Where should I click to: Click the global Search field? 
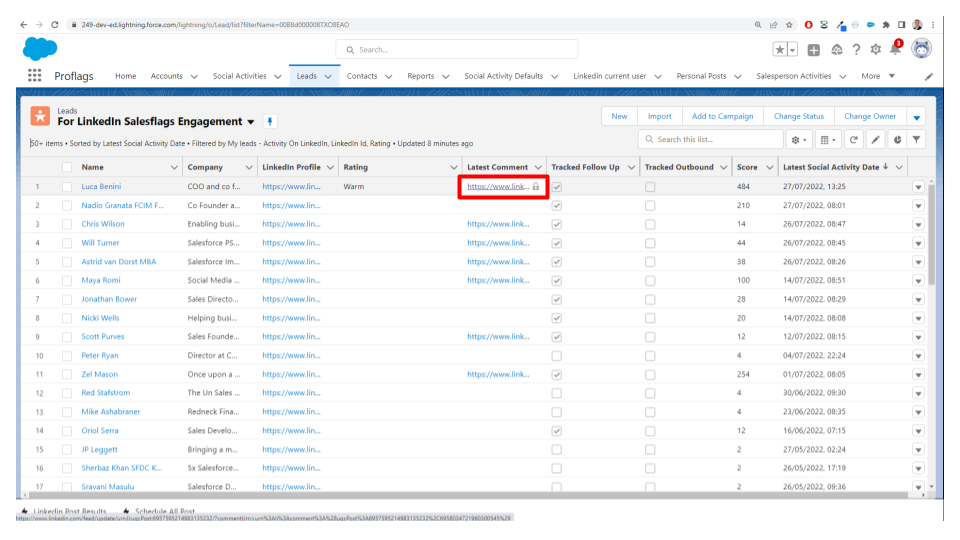click(x=457, y=50)
